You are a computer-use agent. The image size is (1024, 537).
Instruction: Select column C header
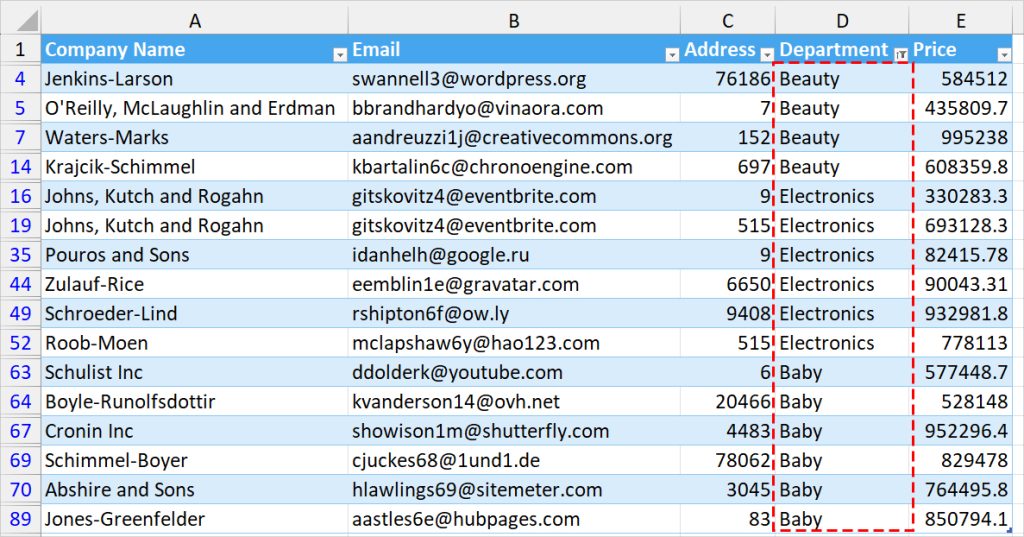pos(728,21)
